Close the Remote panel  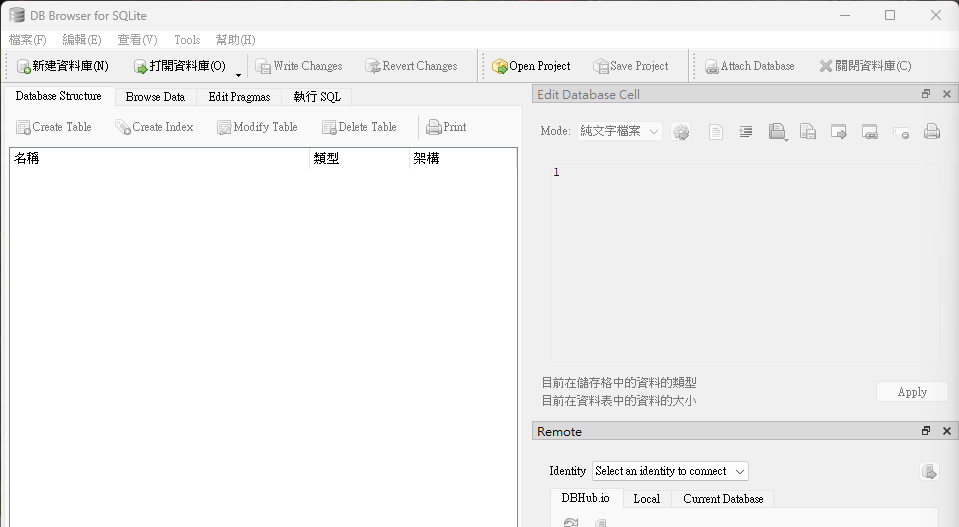click(947, 431)
